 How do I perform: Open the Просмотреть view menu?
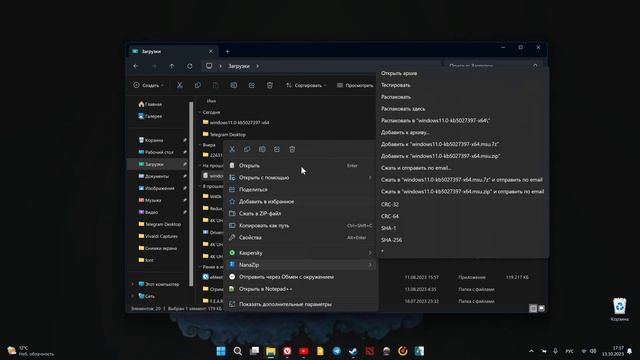355,85
